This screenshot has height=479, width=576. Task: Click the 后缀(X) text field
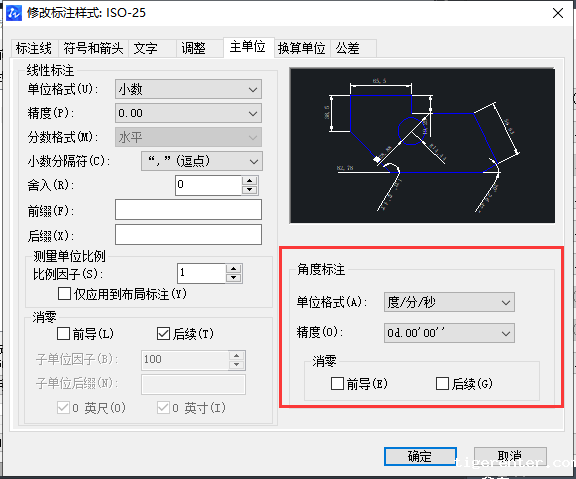point(188,235)
